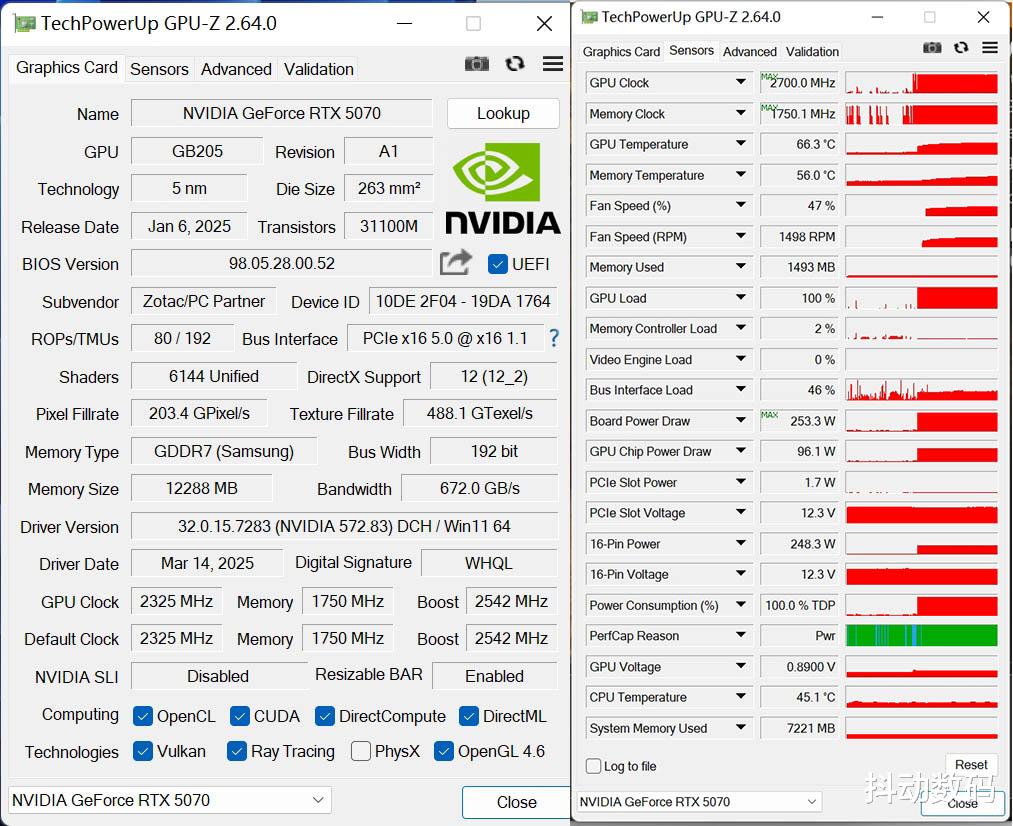Image resolution: width=1013 pixels, height=826 pixels.
Task: Switch to Graphics Card tab in the Sensors window
Action: (621, 52)
